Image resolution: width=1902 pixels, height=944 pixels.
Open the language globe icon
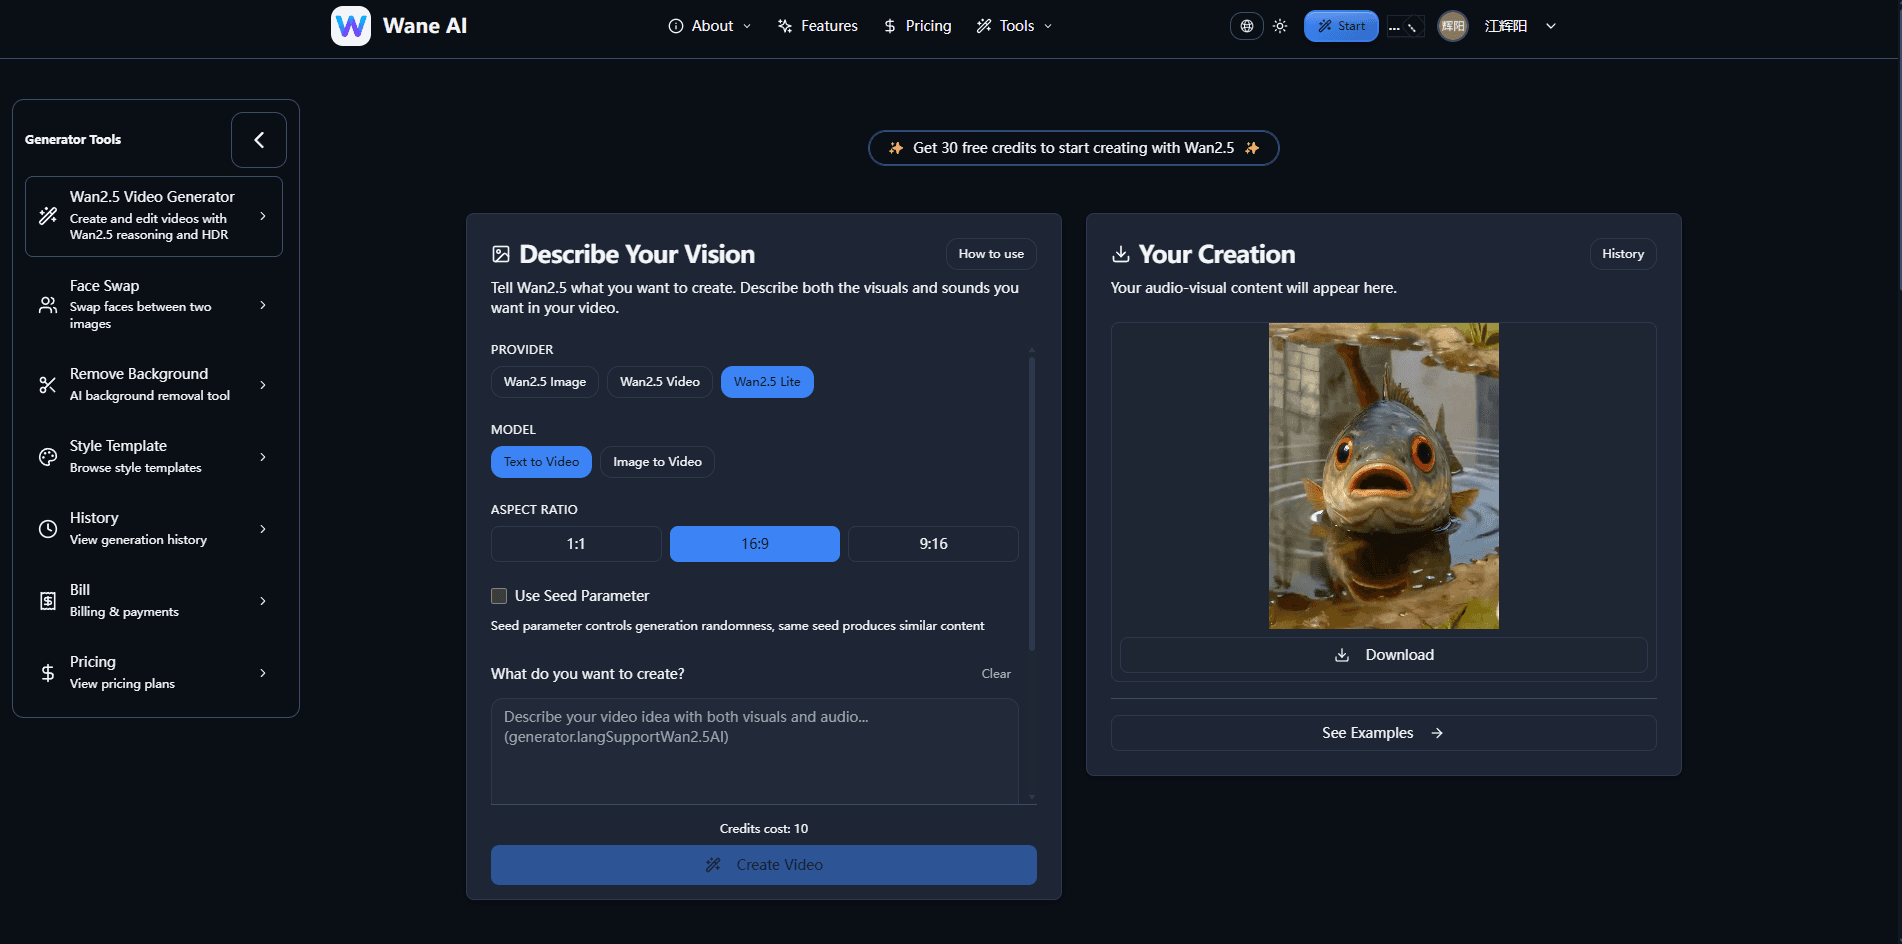tap(1246, 26)
